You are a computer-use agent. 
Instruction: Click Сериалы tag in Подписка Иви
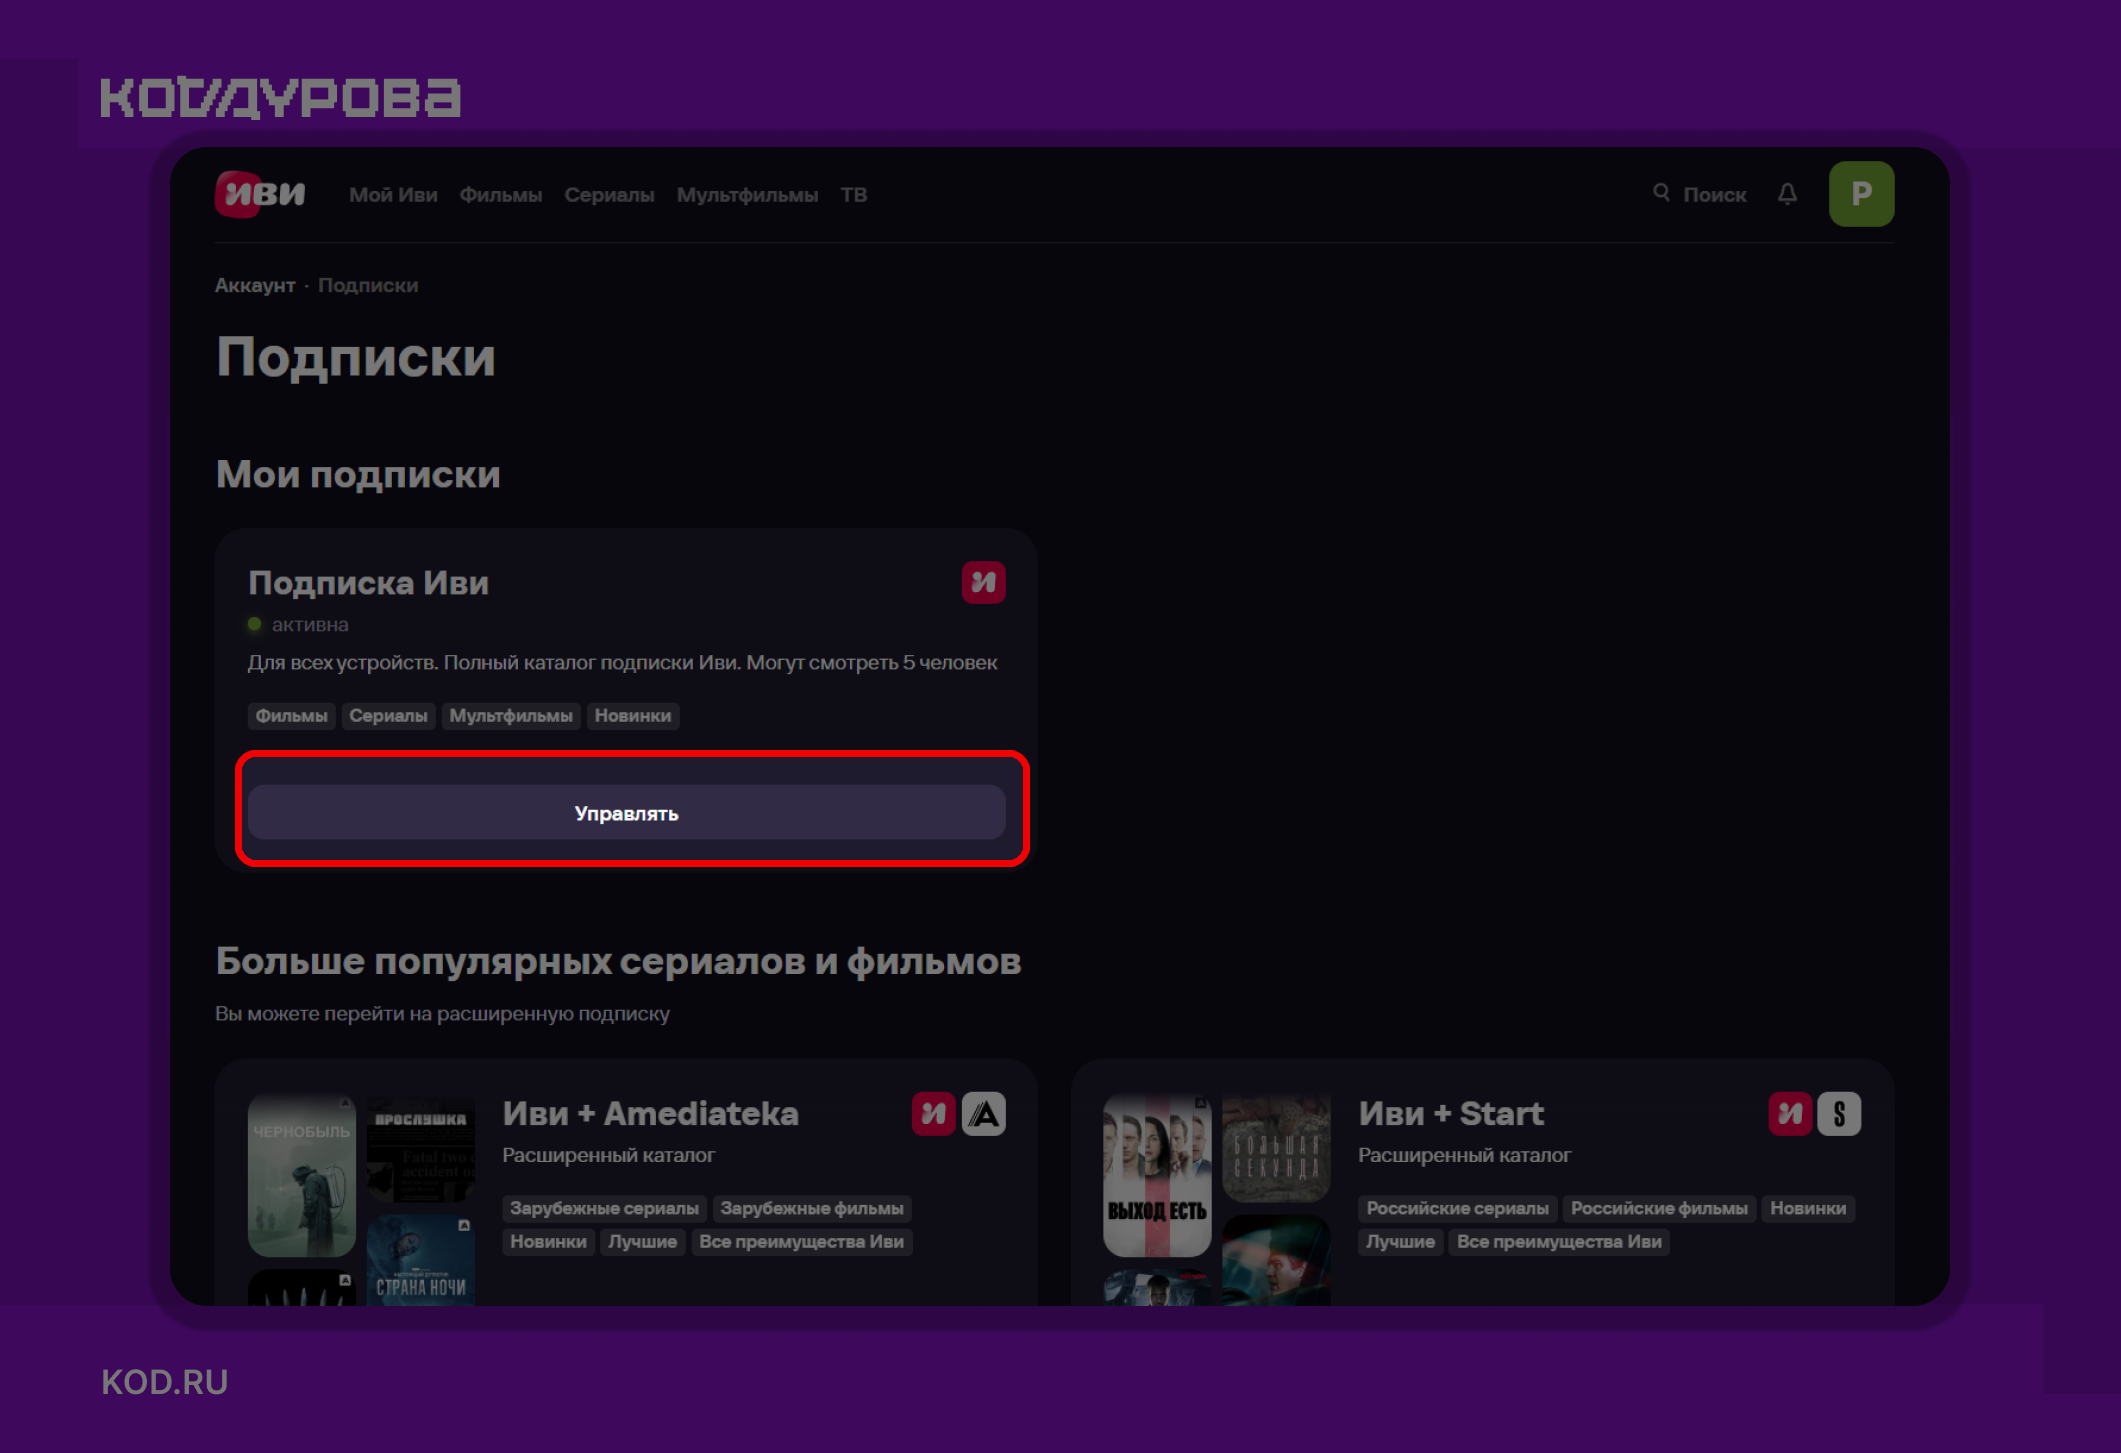388,716
